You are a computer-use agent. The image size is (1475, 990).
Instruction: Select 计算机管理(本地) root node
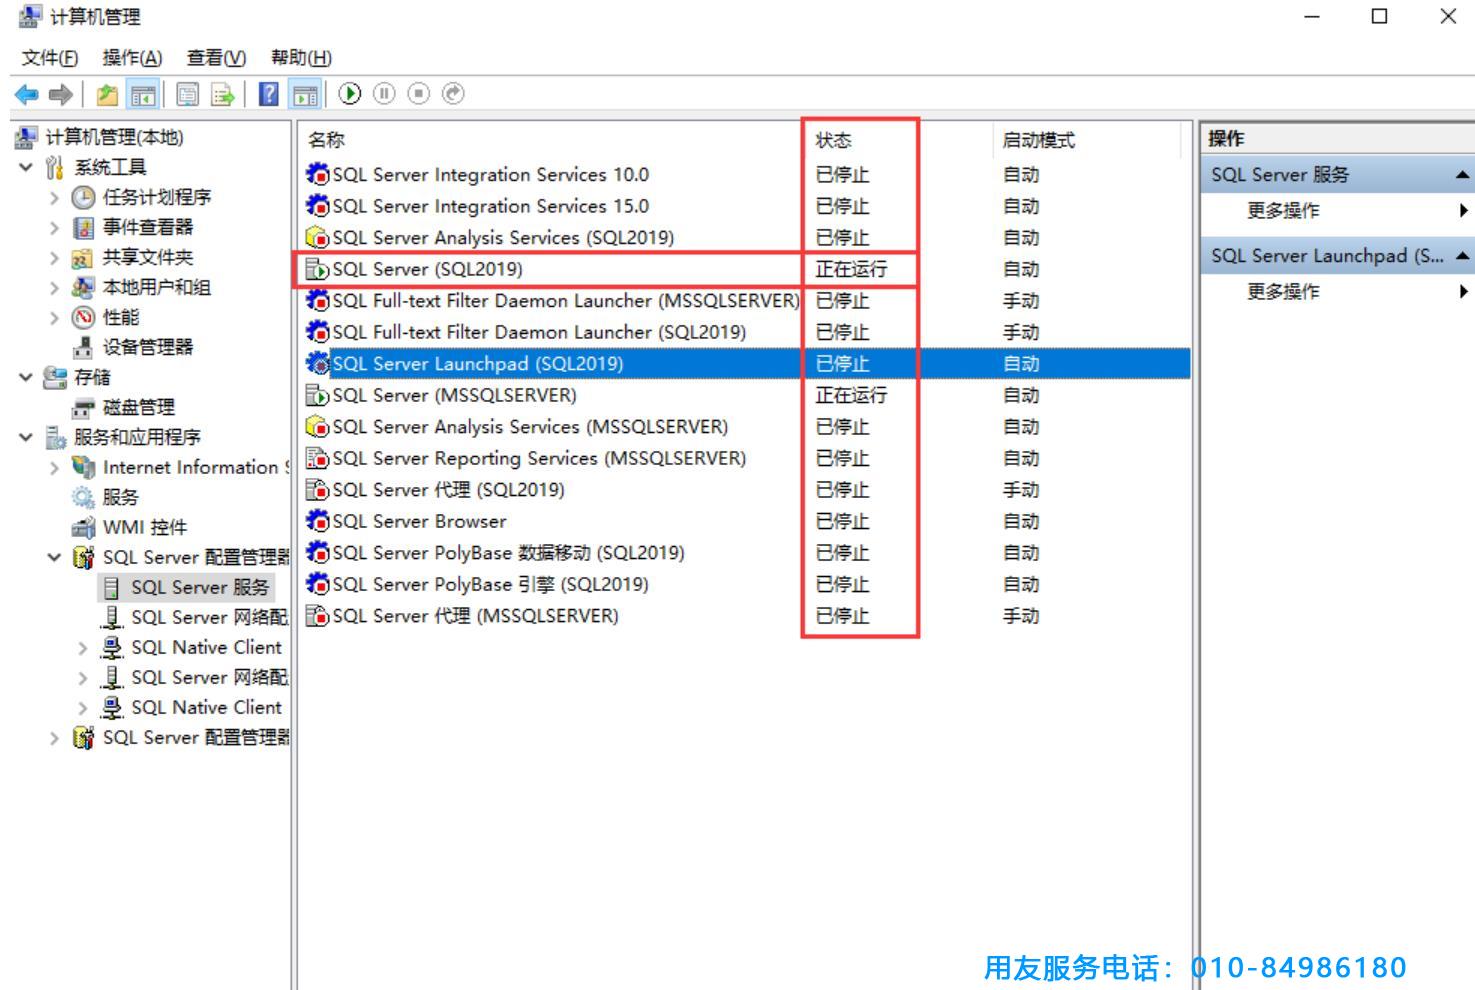click(115, 138)
